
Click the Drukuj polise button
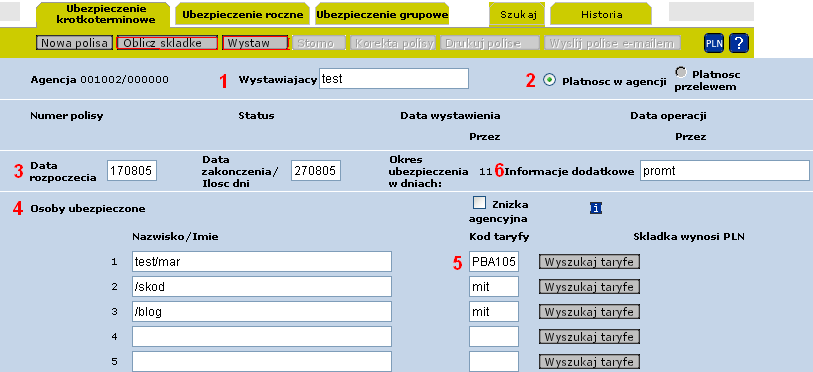pyautogui.click(x=489, y=43)
